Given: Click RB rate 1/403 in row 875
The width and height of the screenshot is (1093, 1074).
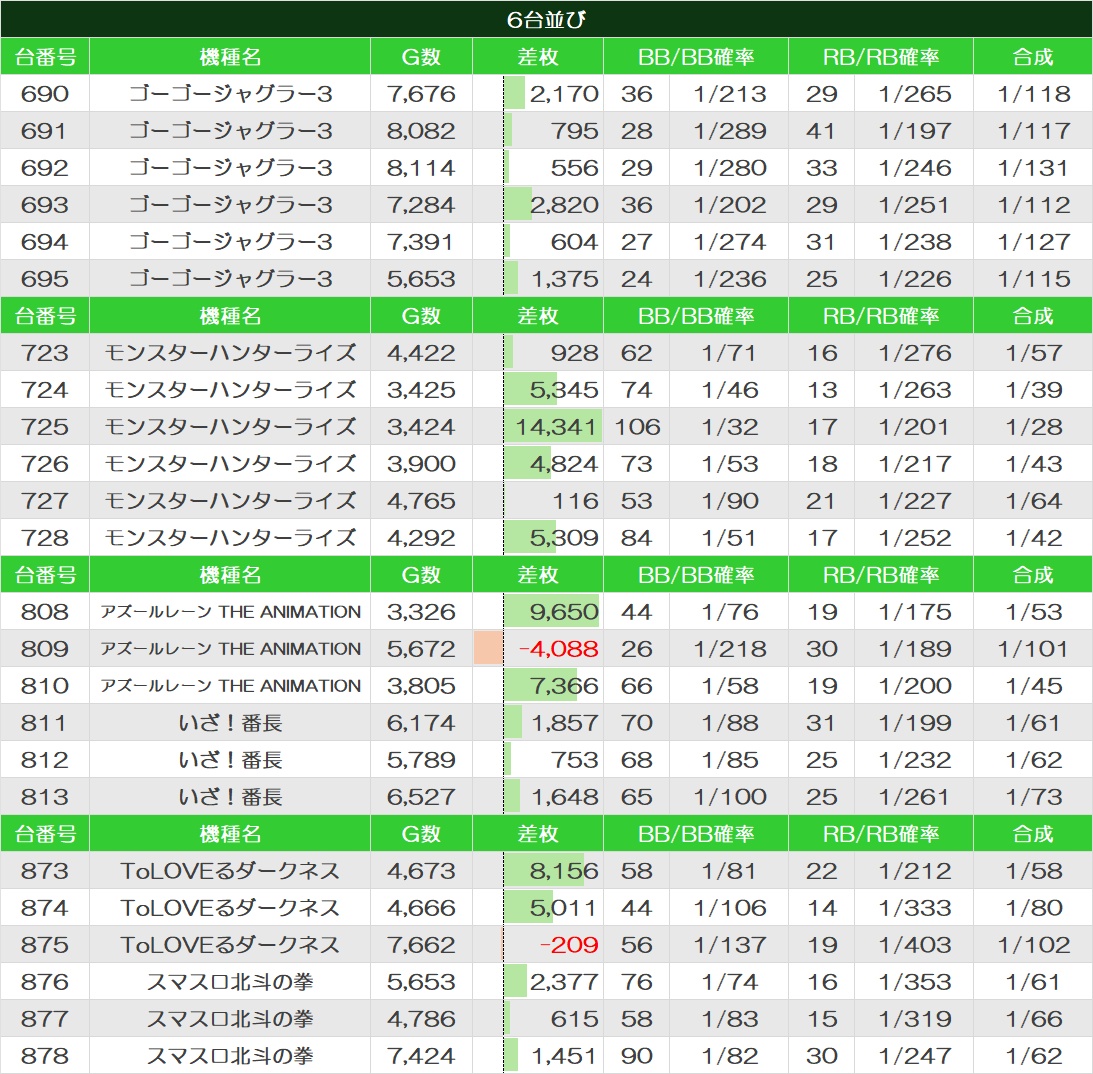Looking at the screenshot, I should point(915,944).
